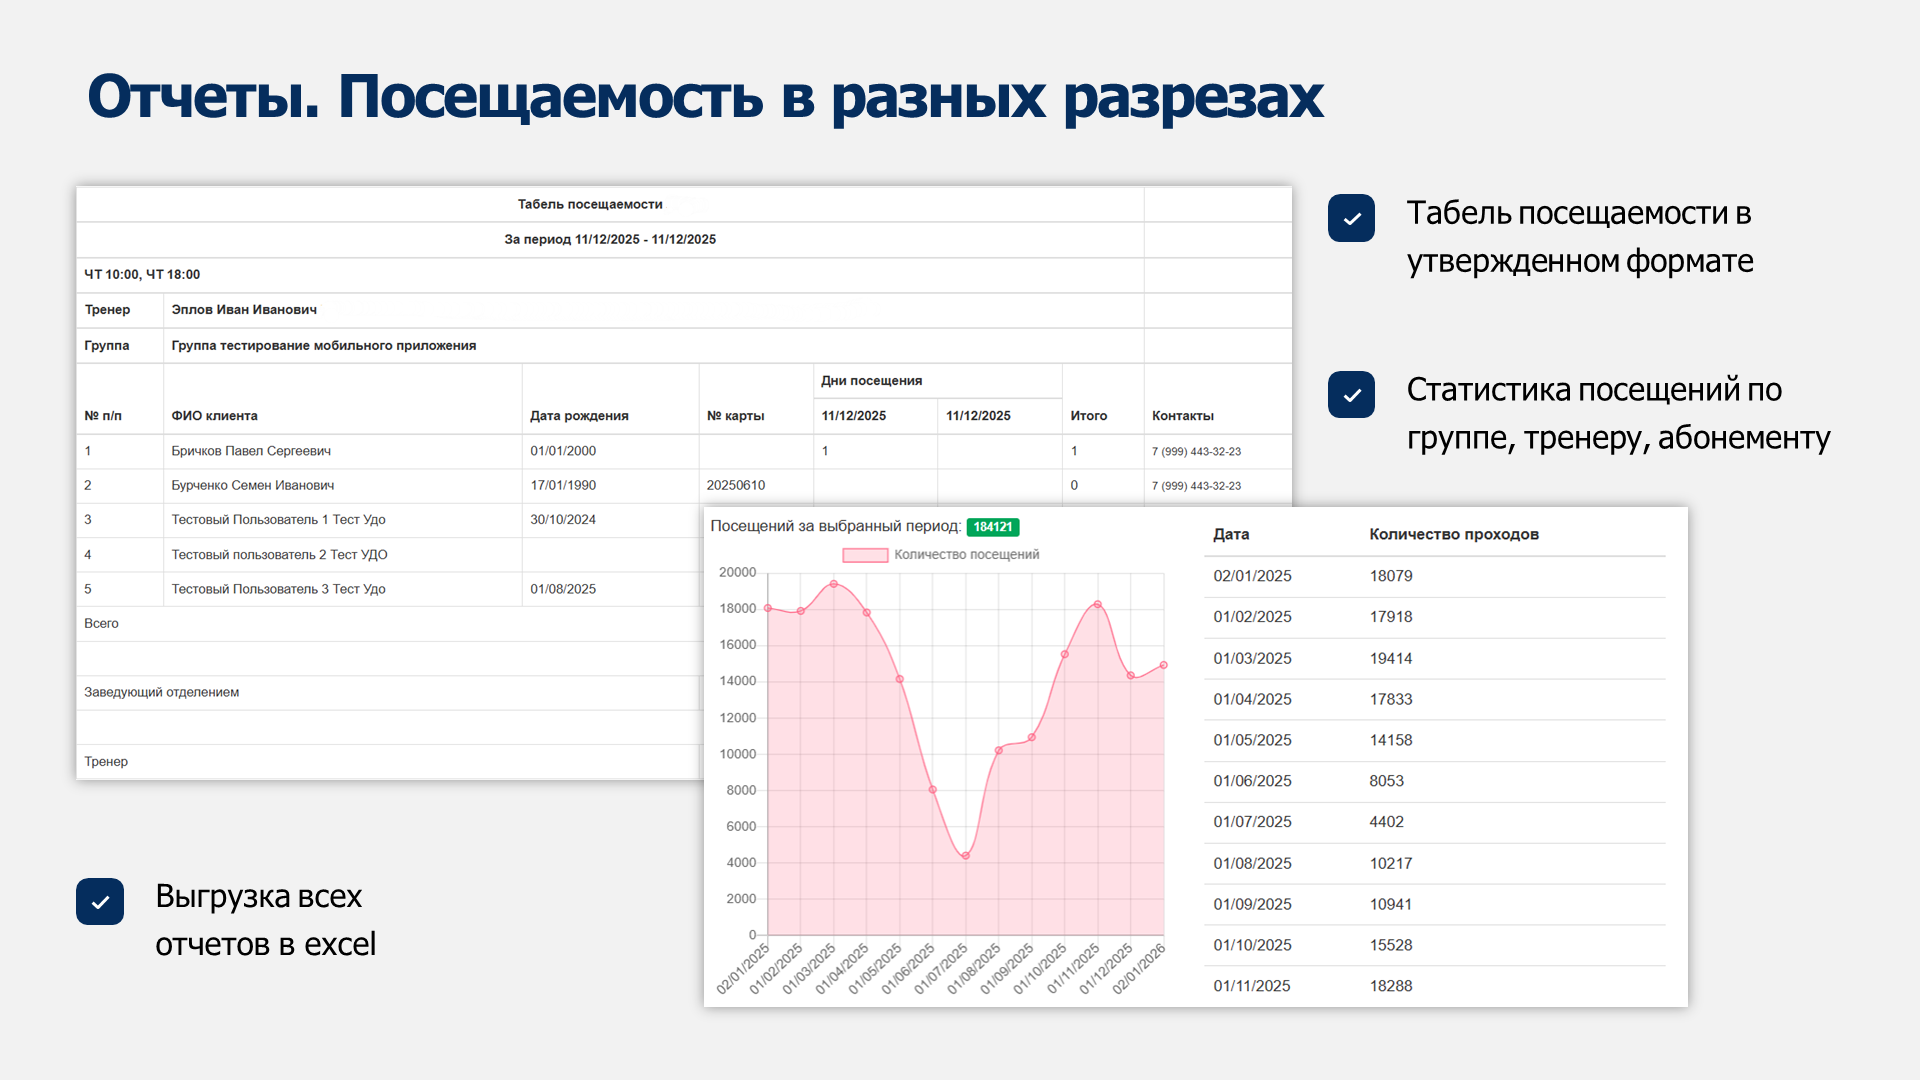Screen dimensions: 1920x1080
Task: Click the 'Контакты' column header
Action: point(1183,415)
